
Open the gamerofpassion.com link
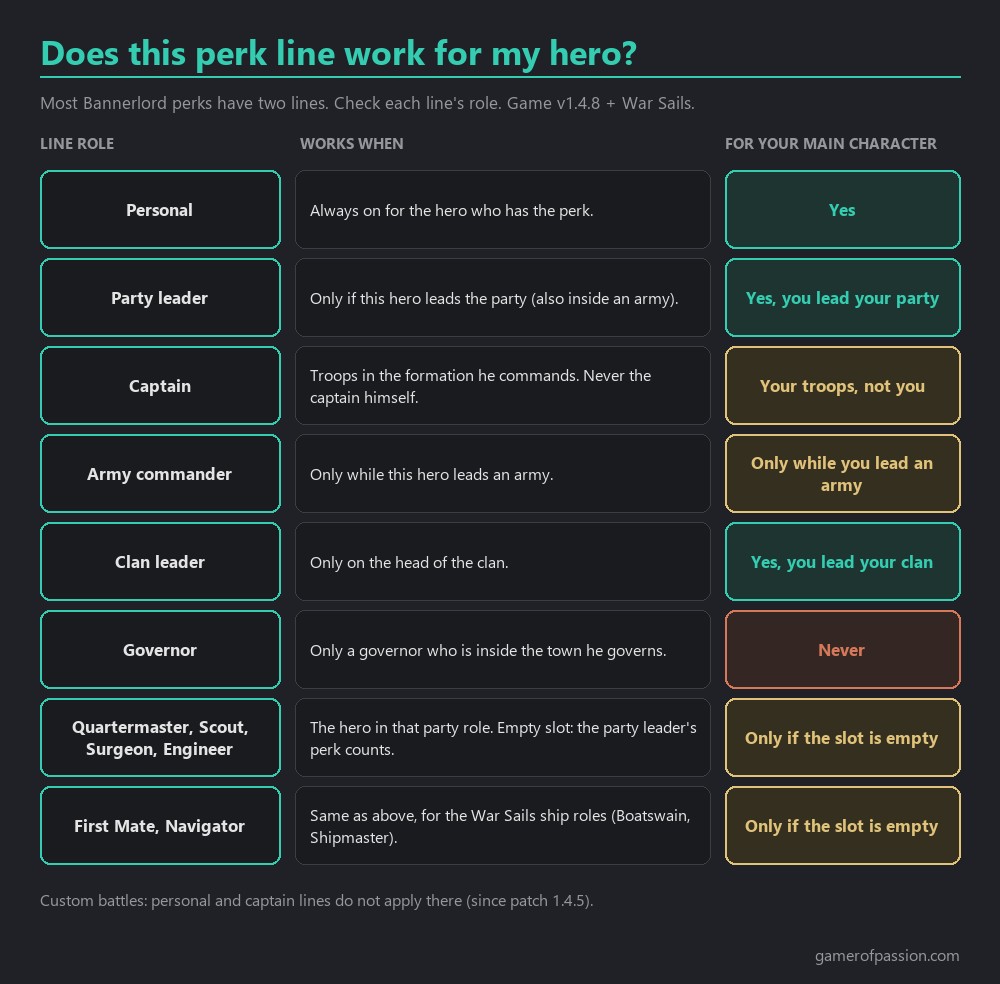pos(886,956)
